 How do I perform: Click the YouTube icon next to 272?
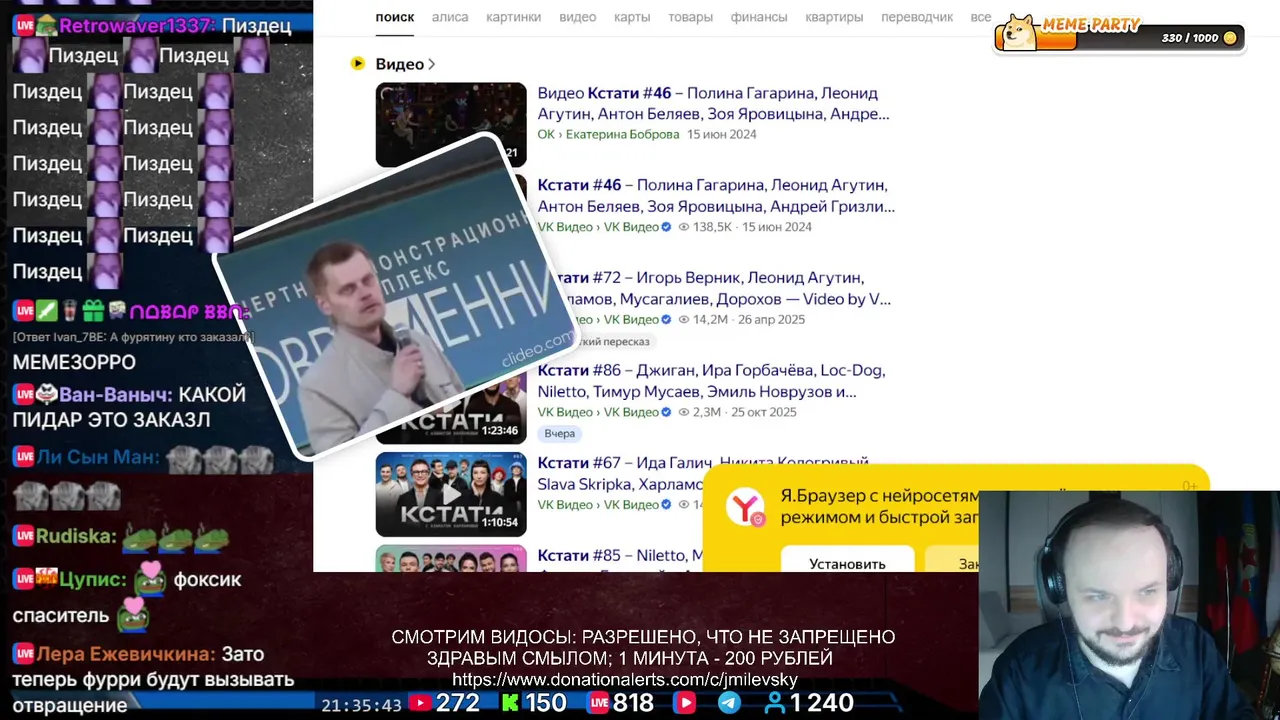point(420,704)
